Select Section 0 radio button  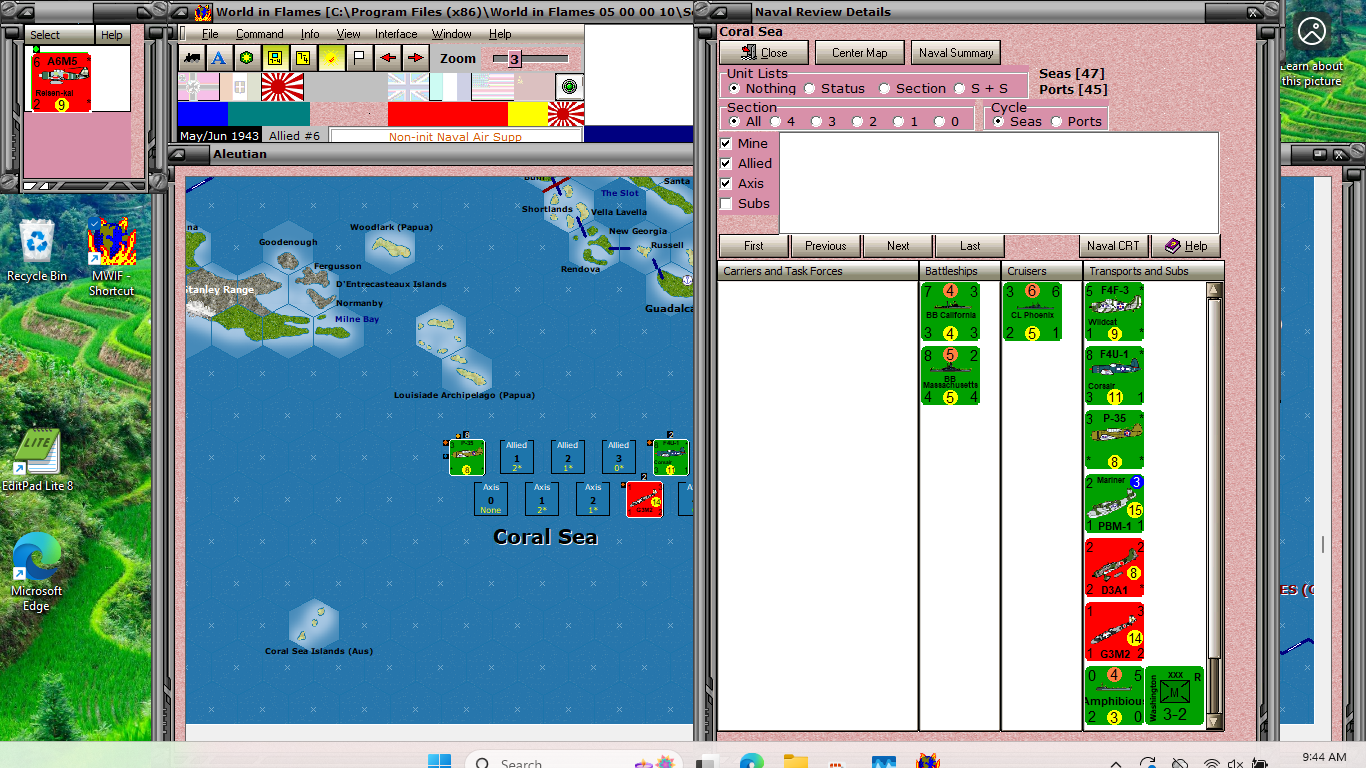pos(939,121)
